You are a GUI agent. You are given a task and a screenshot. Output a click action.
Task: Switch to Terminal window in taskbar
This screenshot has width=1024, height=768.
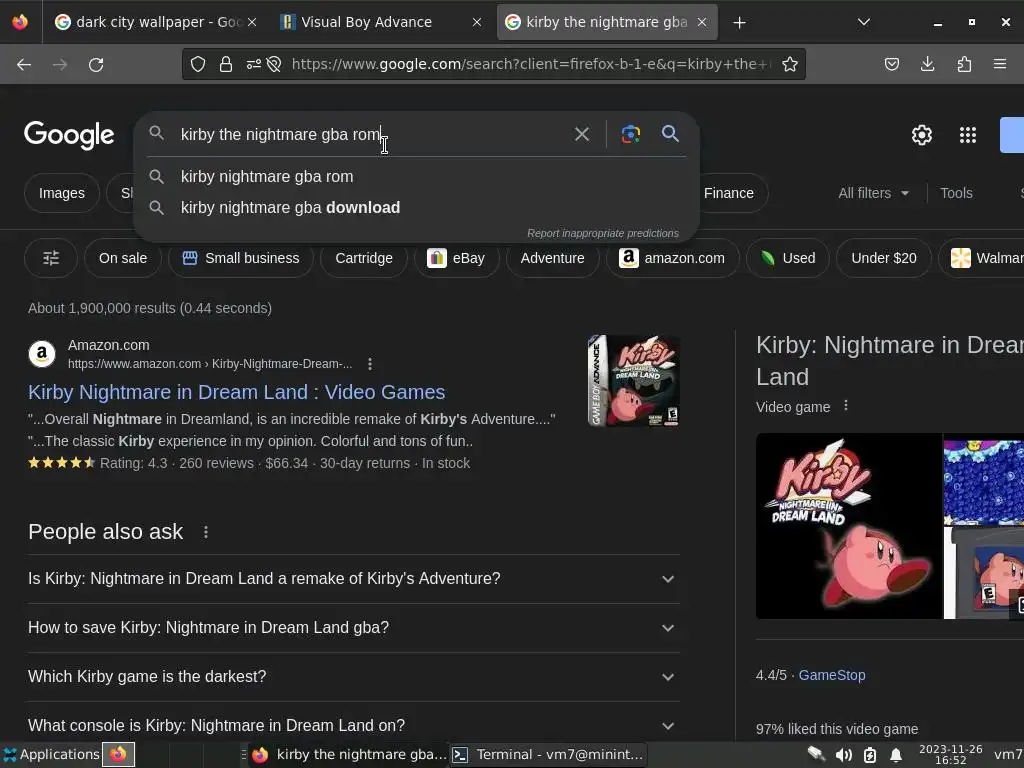pyautogui.click(x=547, y=754)
